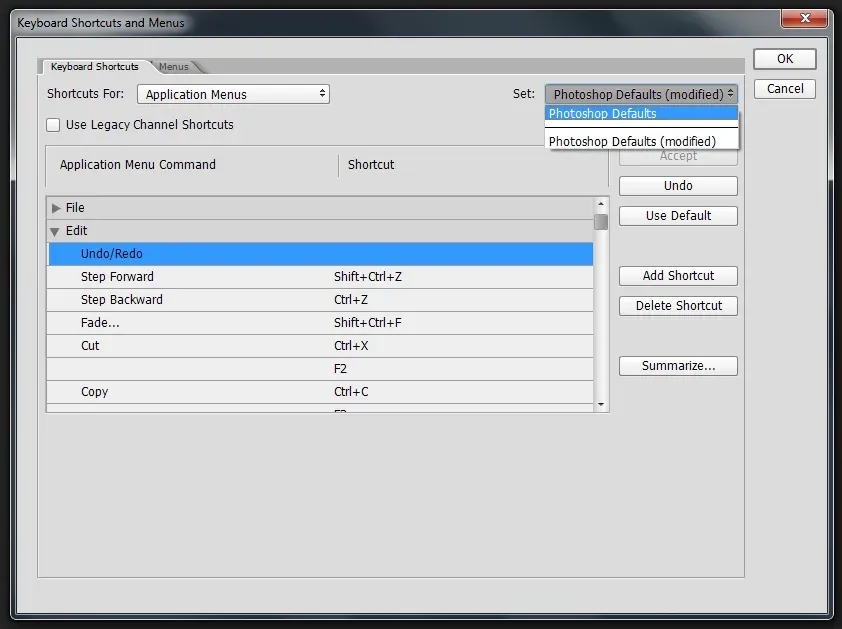Select the Keyboard Shortcuts tab

pyautogui.click(x=95, y=67)
